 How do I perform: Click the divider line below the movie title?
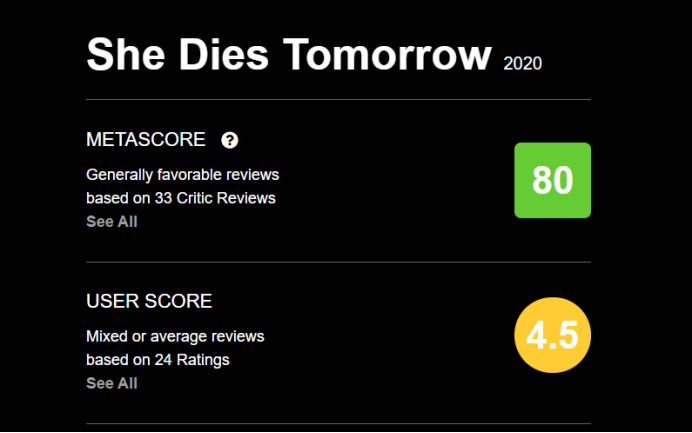pyautogui.click(x=338, y=100)
